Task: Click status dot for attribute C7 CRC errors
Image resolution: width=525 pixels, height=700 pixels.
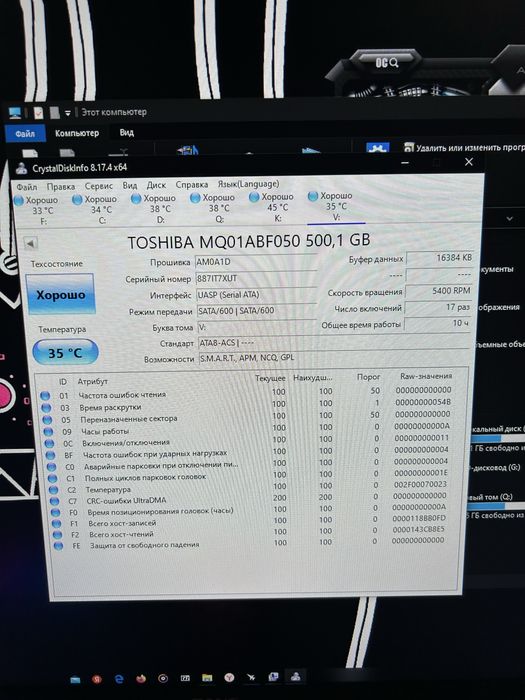Action: click(54, 501)
